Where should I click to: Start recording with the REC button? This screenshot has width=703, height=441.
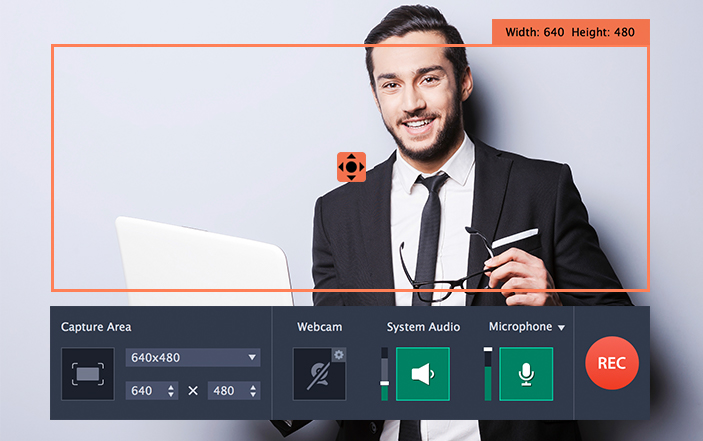612,363
